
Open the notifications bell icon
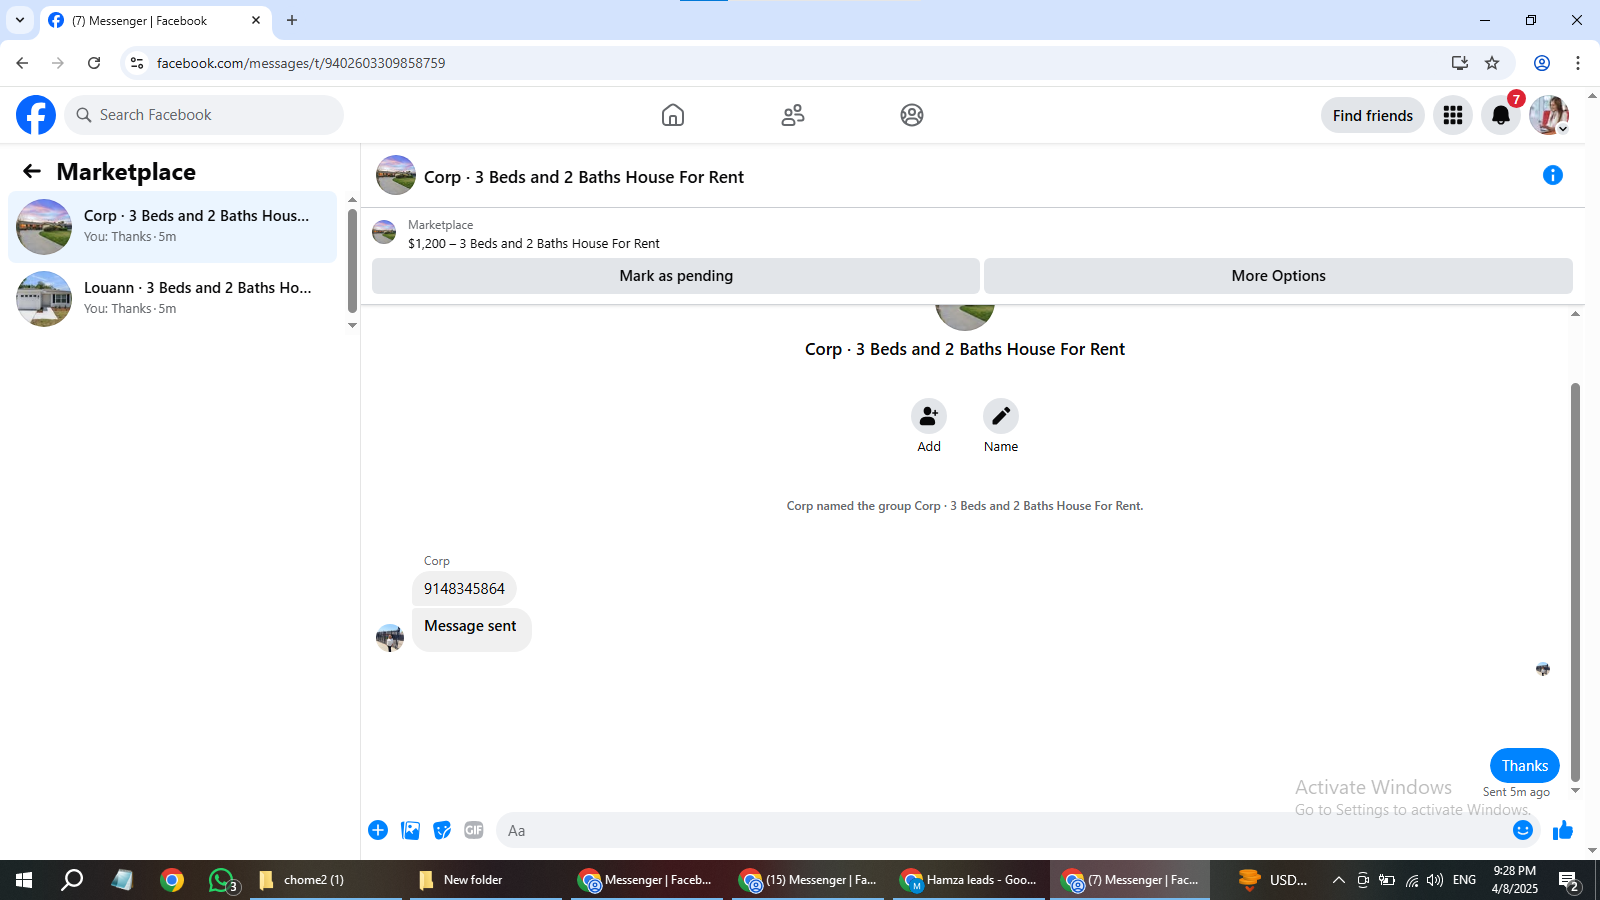[x=1501, y=115]
